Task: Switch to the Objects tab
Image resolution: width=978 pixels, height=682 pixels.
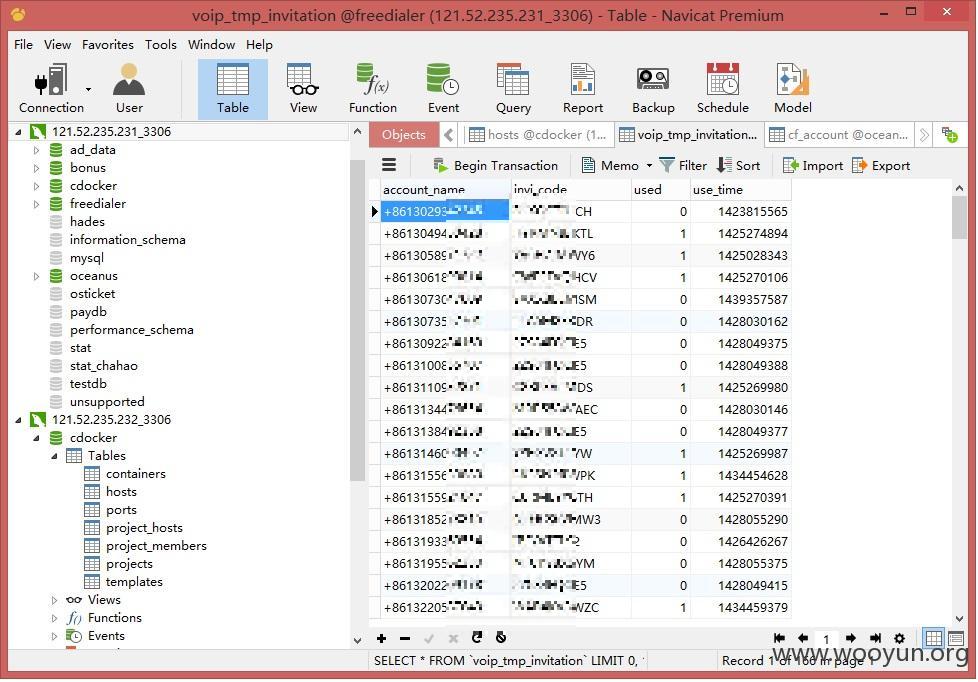Action: pyautogui.click(x=404, y=135)
